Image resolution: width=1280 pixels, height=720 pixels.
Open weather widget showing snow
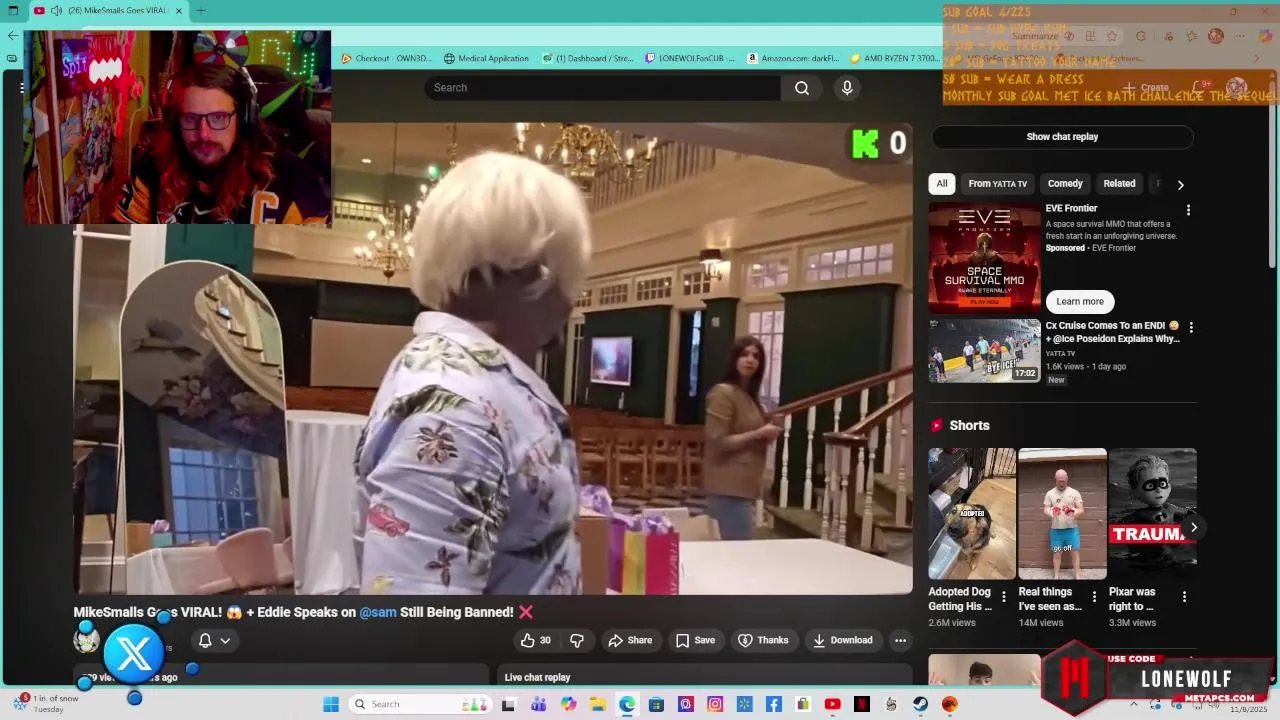45,704
